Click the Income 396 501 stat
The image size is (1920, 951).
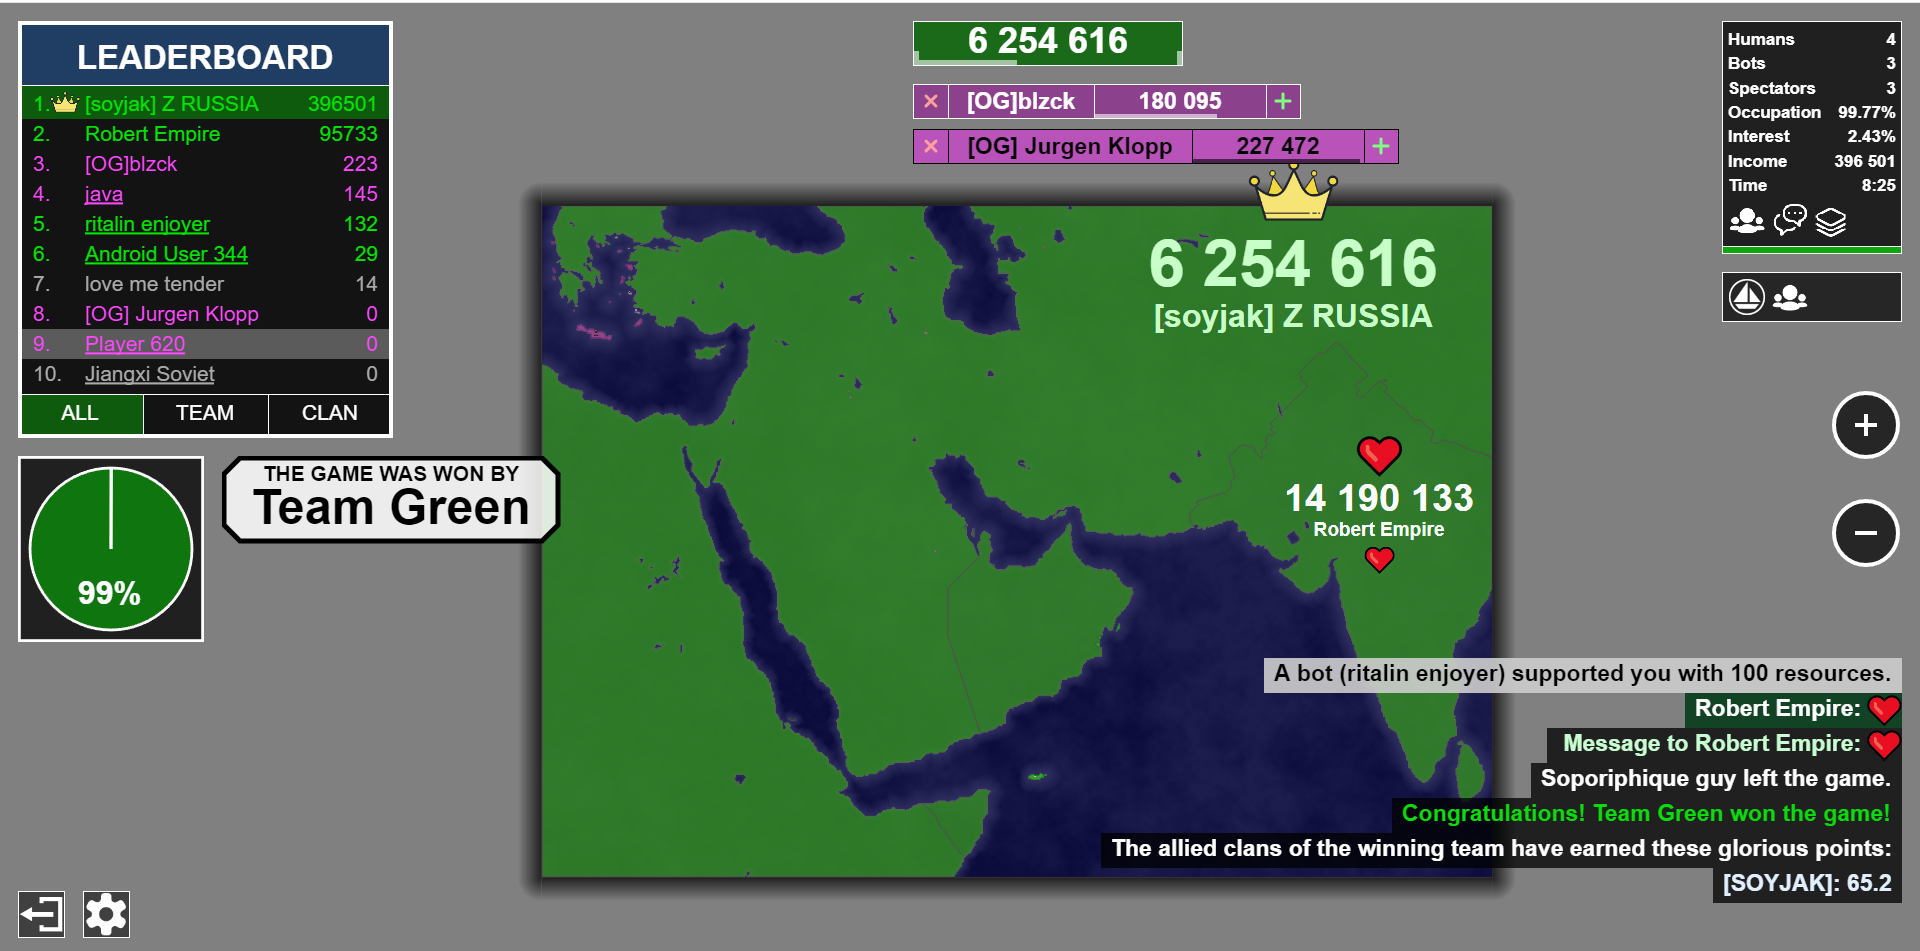[1811, 161]
